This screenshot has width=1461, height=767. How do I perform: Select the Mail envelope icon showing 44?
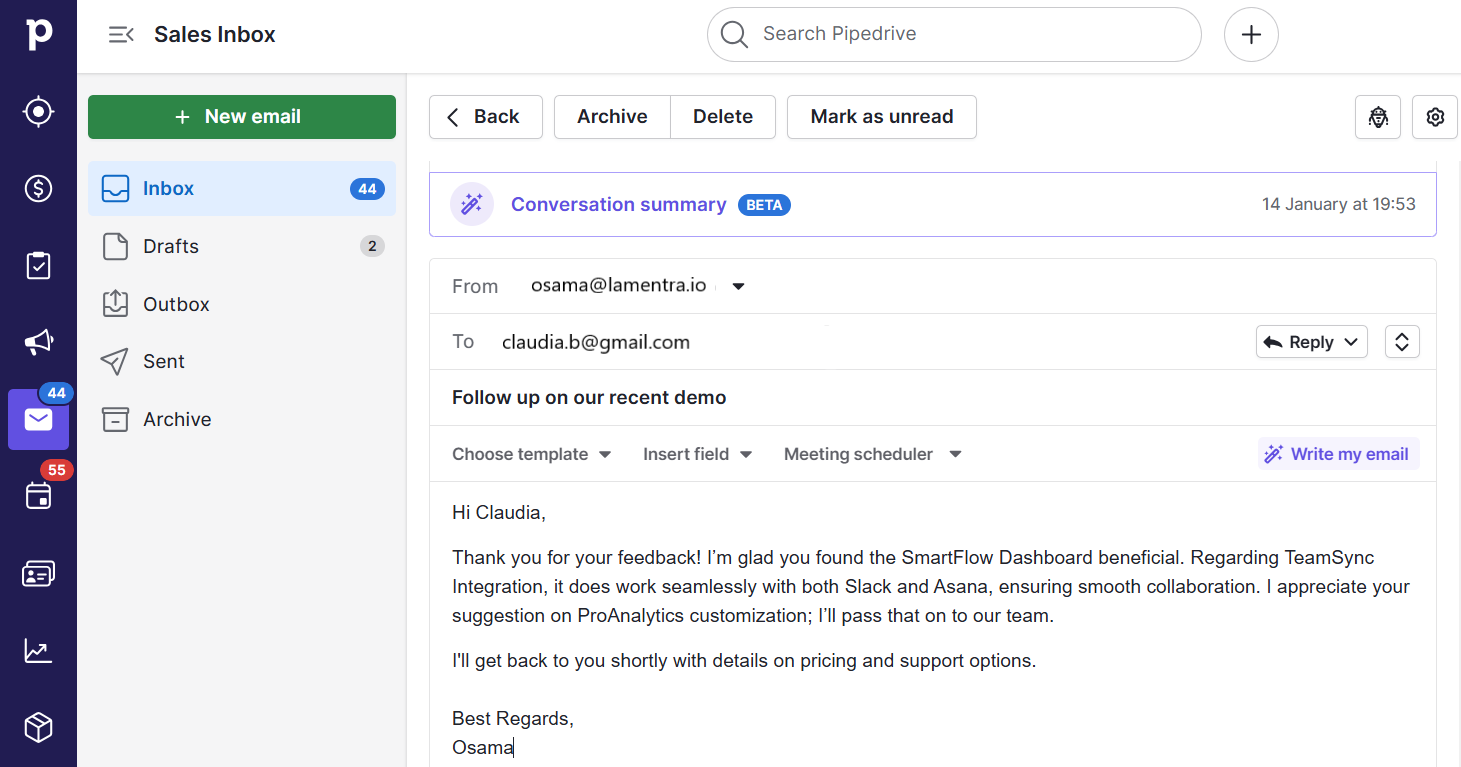click(38, 419)
